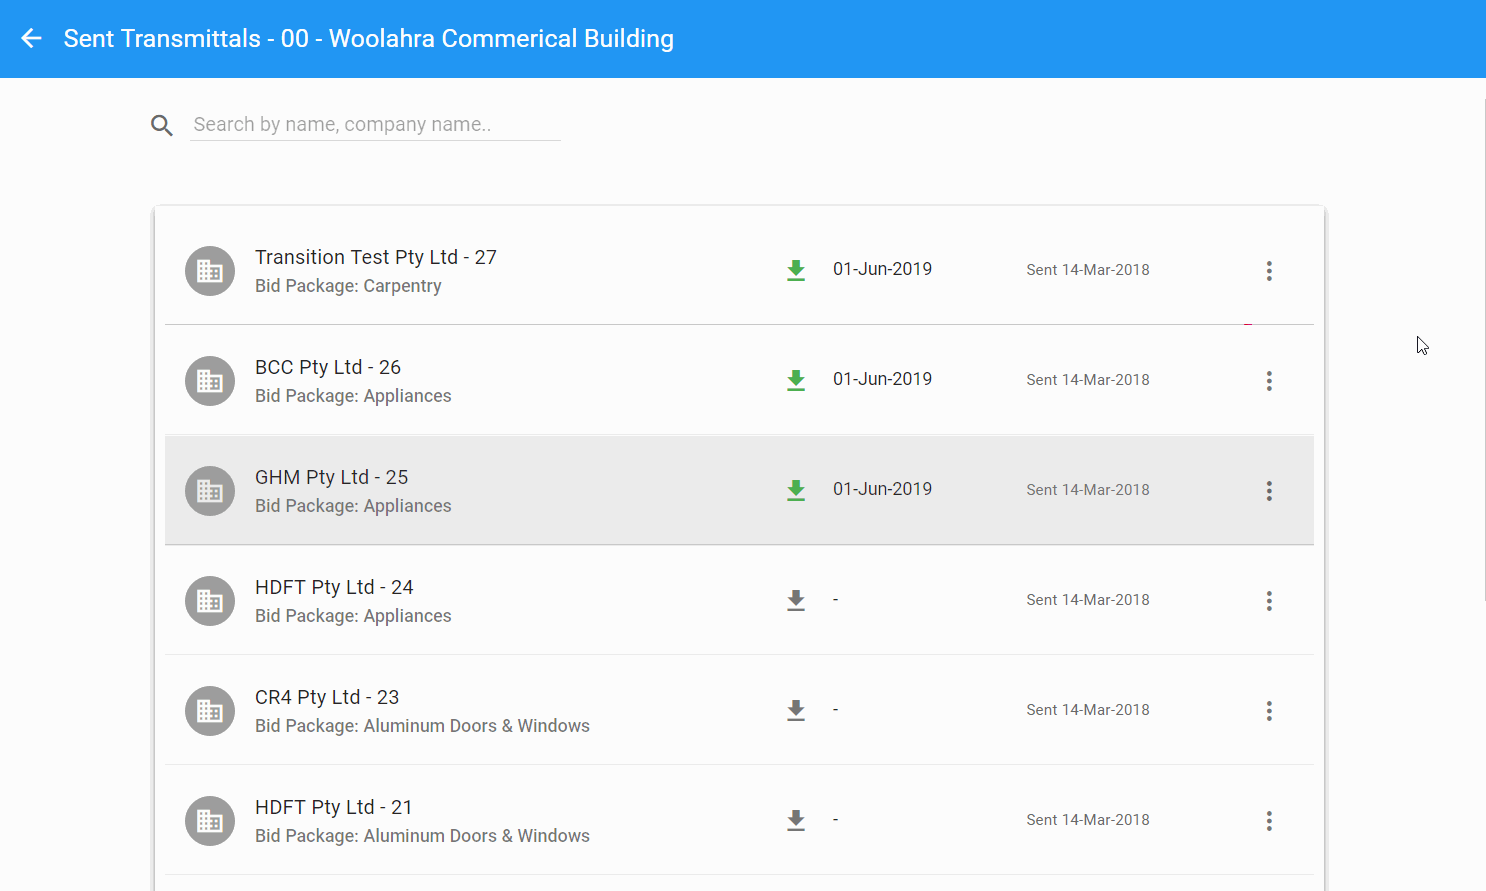The height and width of the screenshot is (891, 1486).
Task: Select GHM Pty Ltd - 25 title
Action: pyautogui.click(x=332, y=477)
